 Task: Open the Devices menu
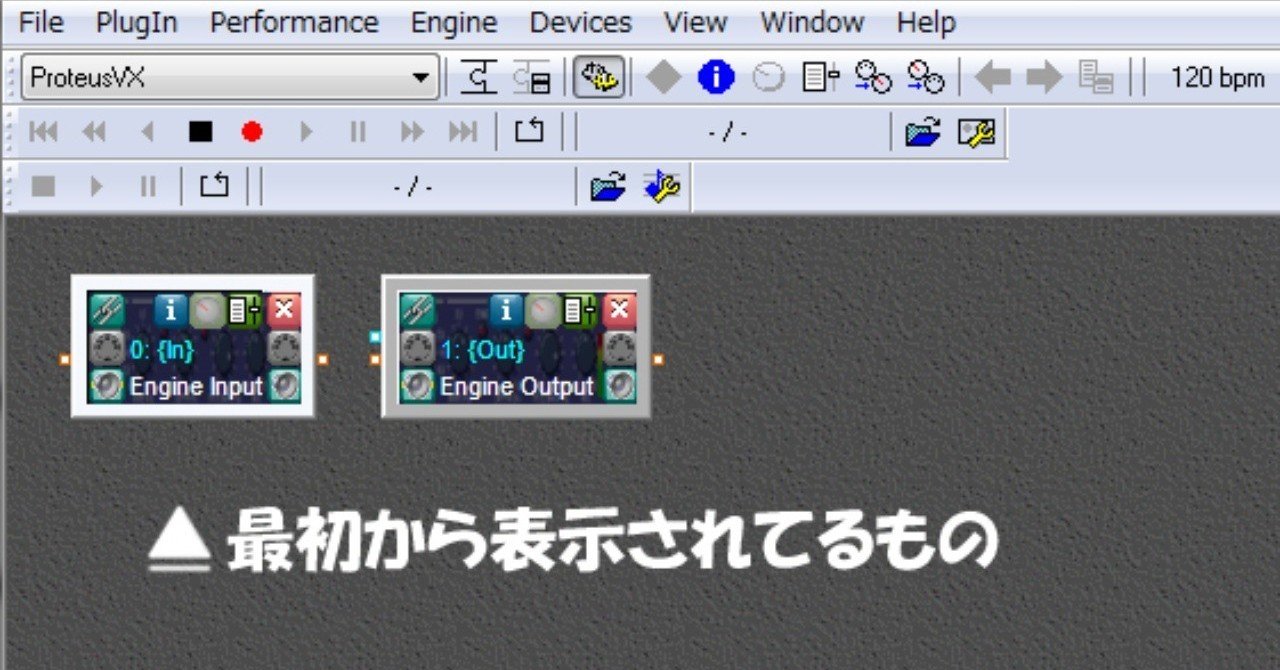click(x=580, y=22)
